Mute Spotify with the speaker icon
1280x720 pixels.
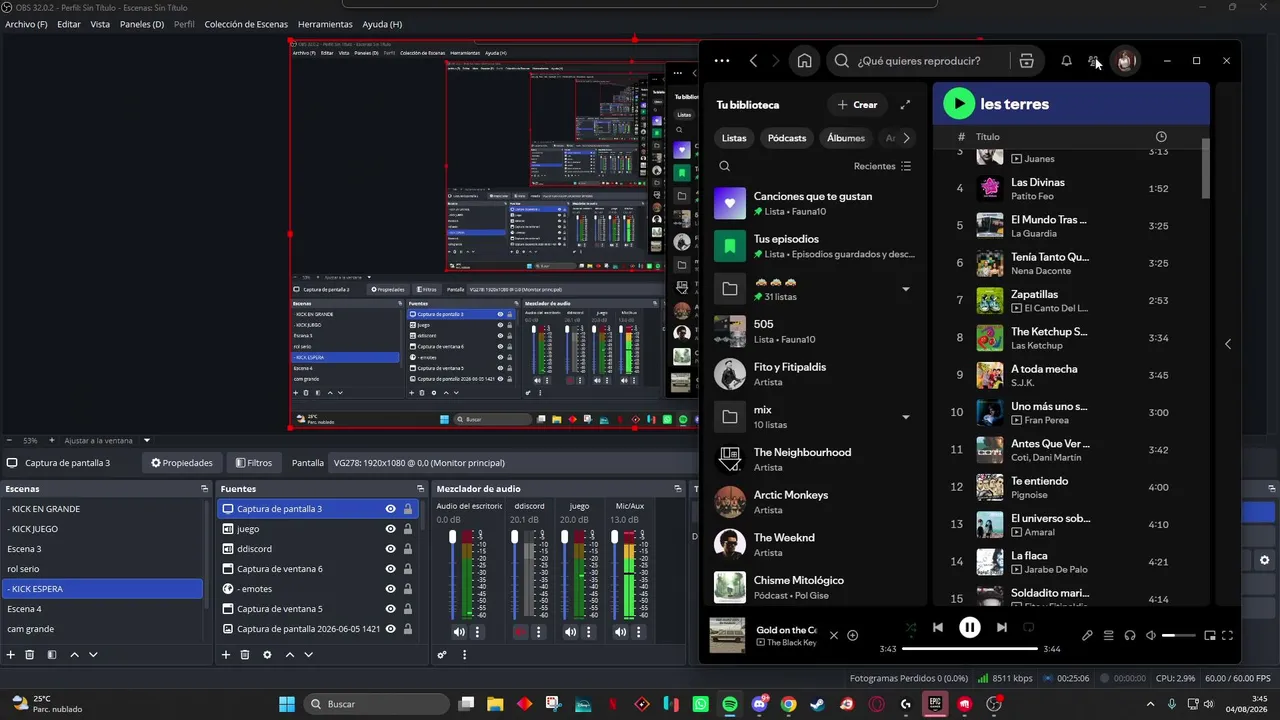pyautogui.click(x=1150, y=635)
